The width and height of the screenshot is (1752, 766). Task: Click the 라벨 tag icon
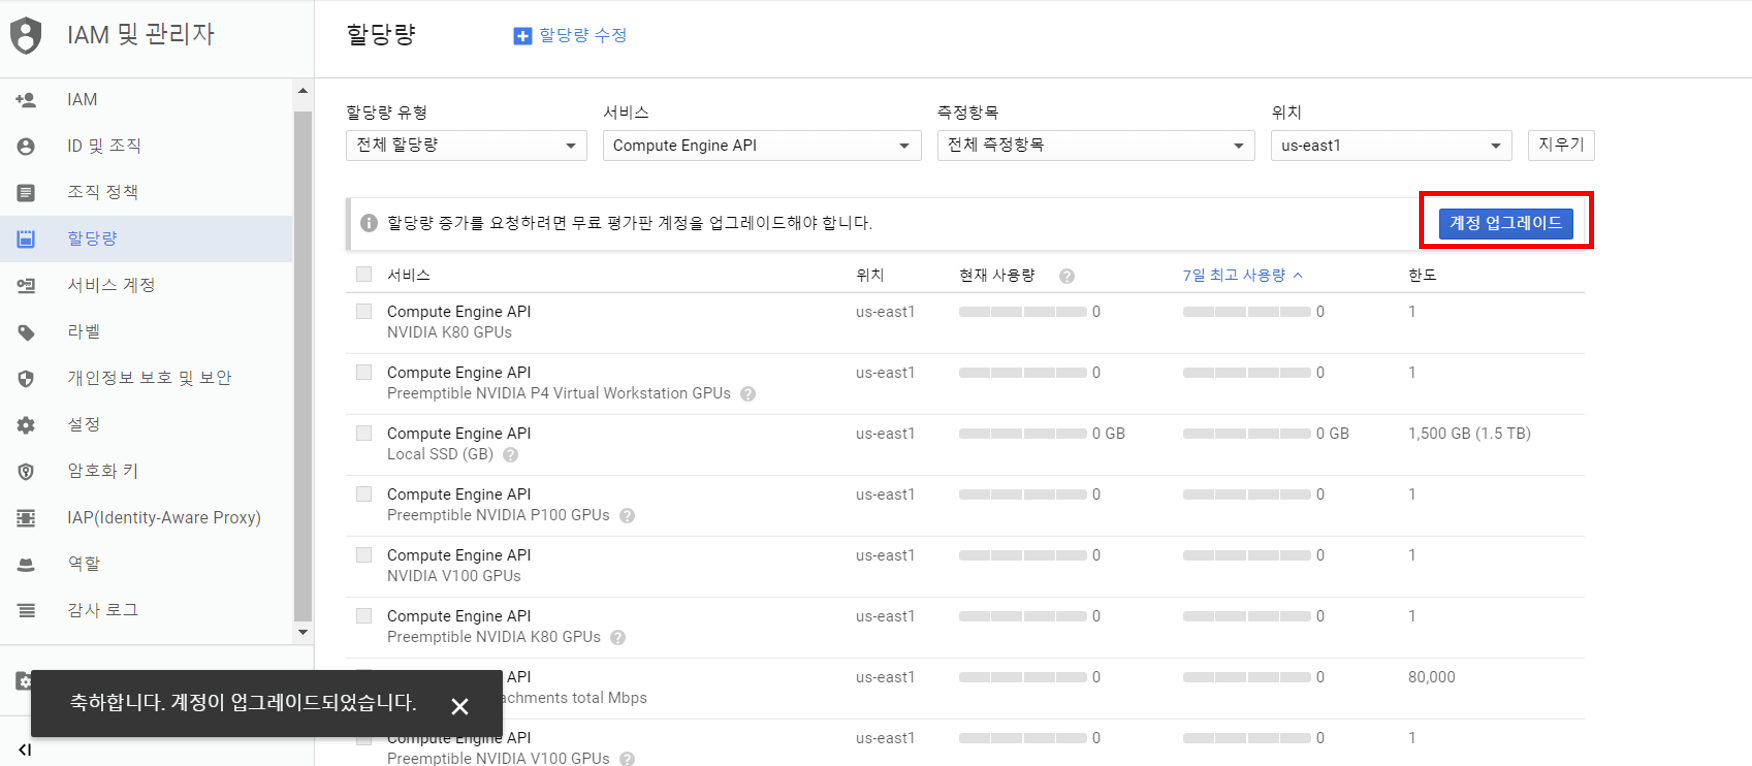click(x=26, y=332)
